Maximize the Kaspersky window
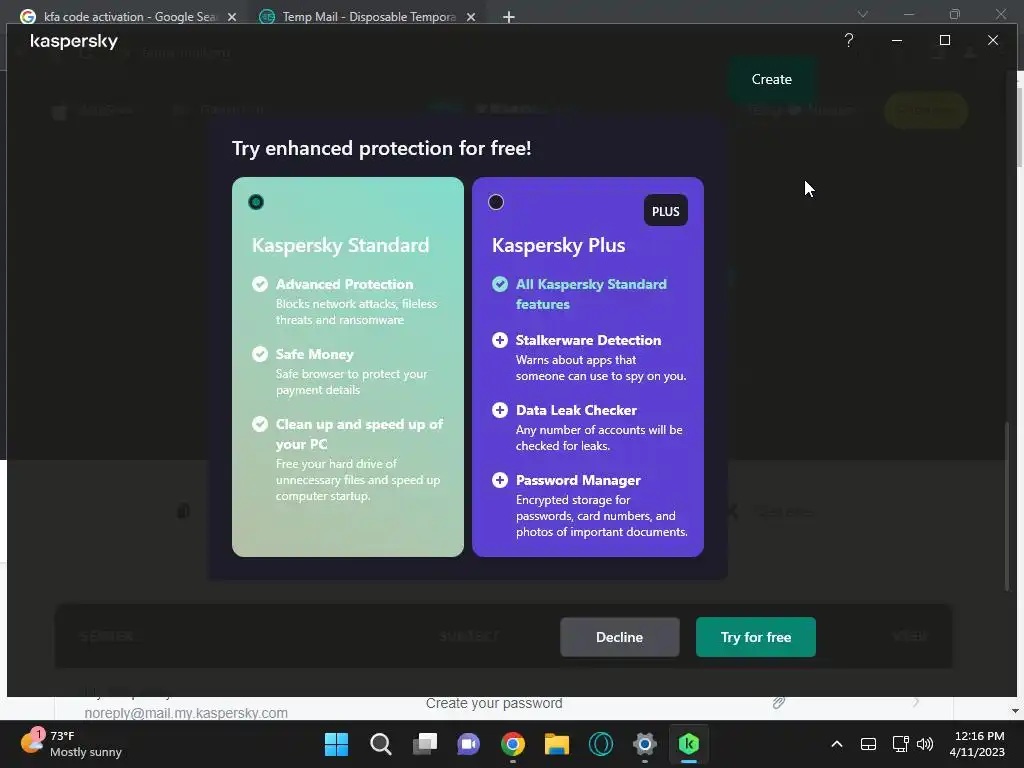This screenshot has width=1024, height=768. point(944,40)
